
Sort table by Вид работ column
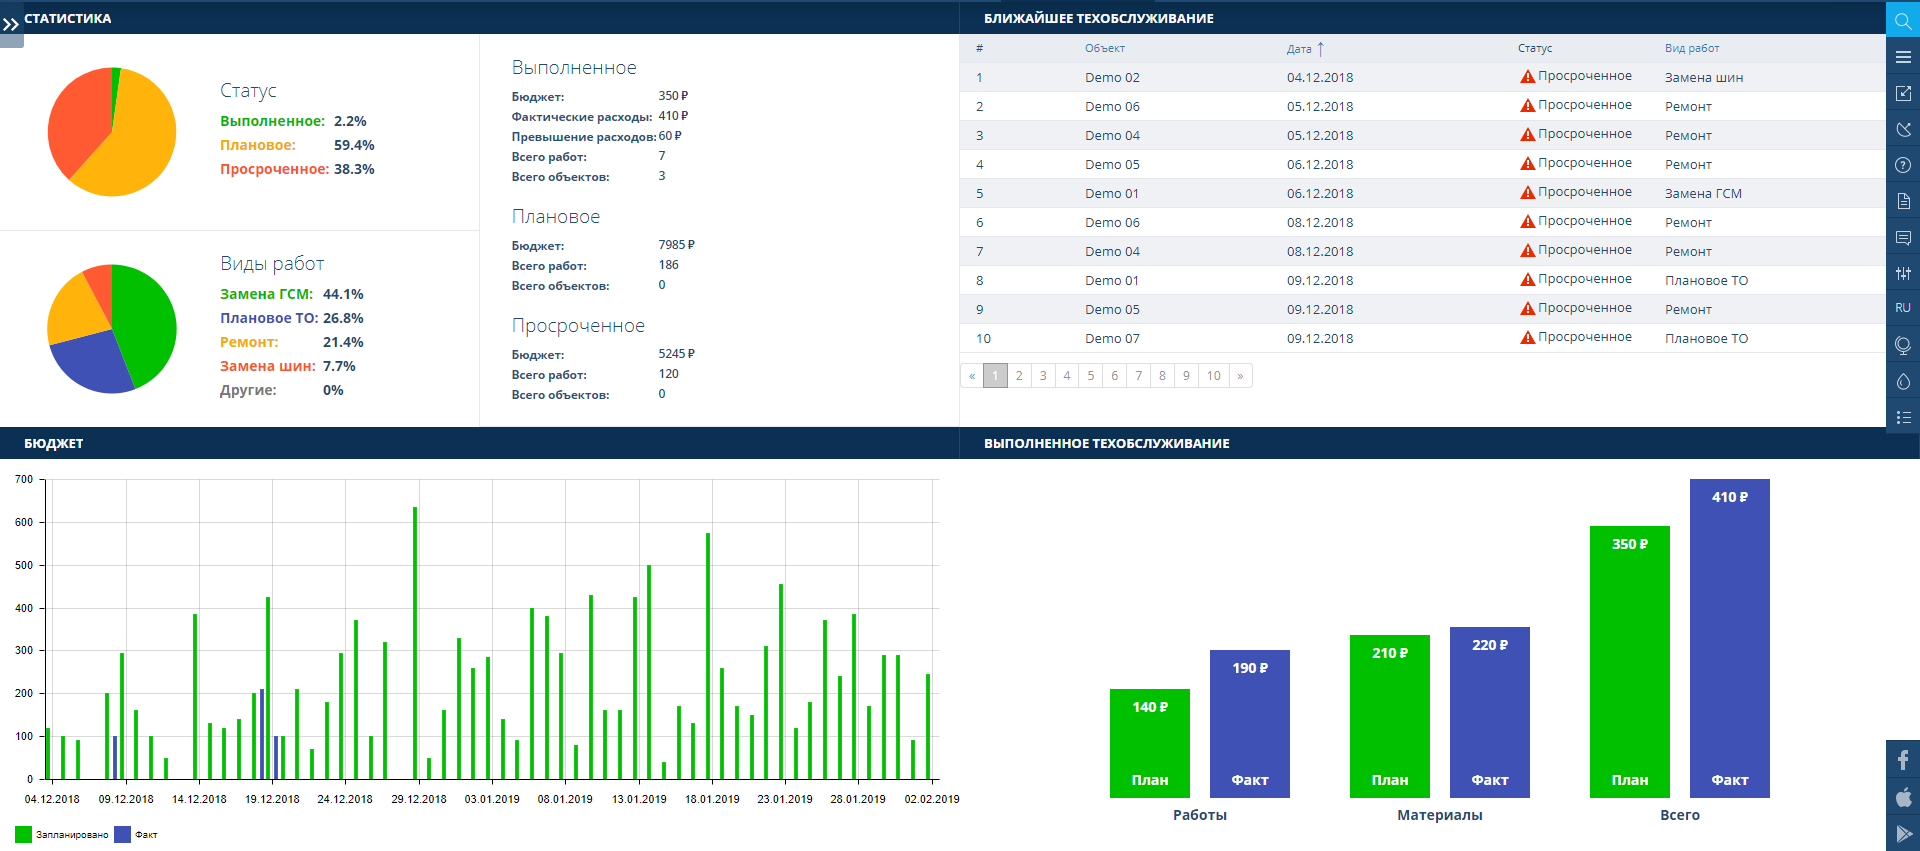1692,48
